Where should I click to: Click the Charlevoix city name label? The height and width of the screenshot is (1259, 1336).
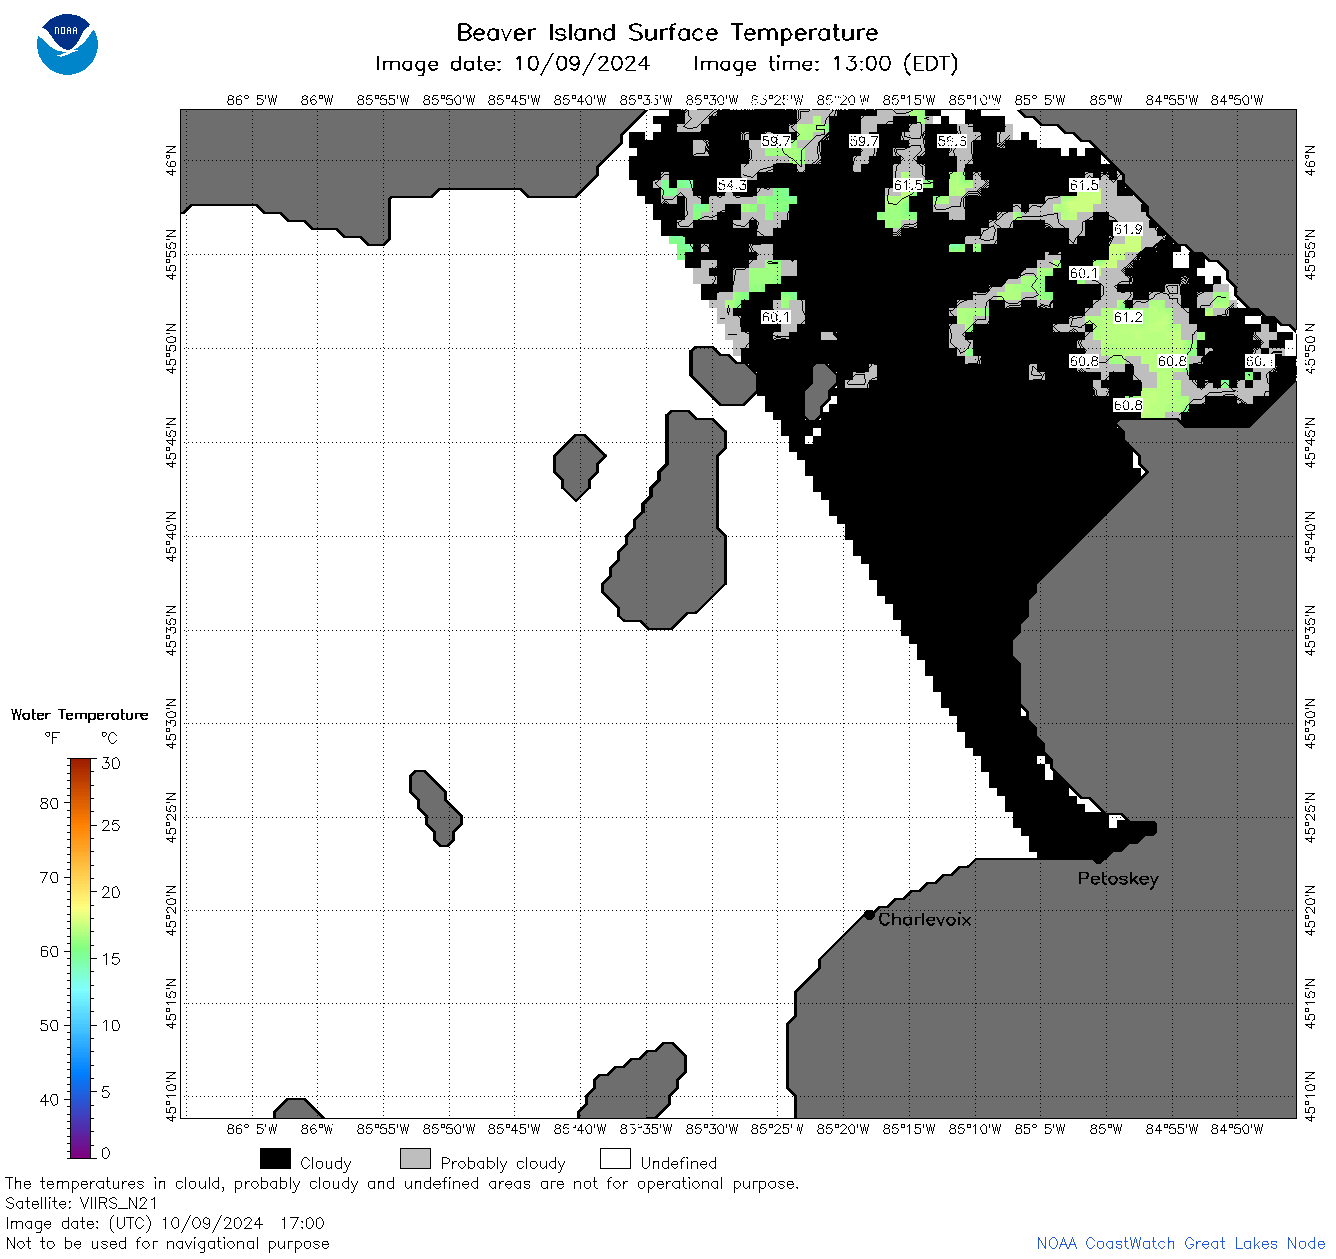[x=925, y=919]
